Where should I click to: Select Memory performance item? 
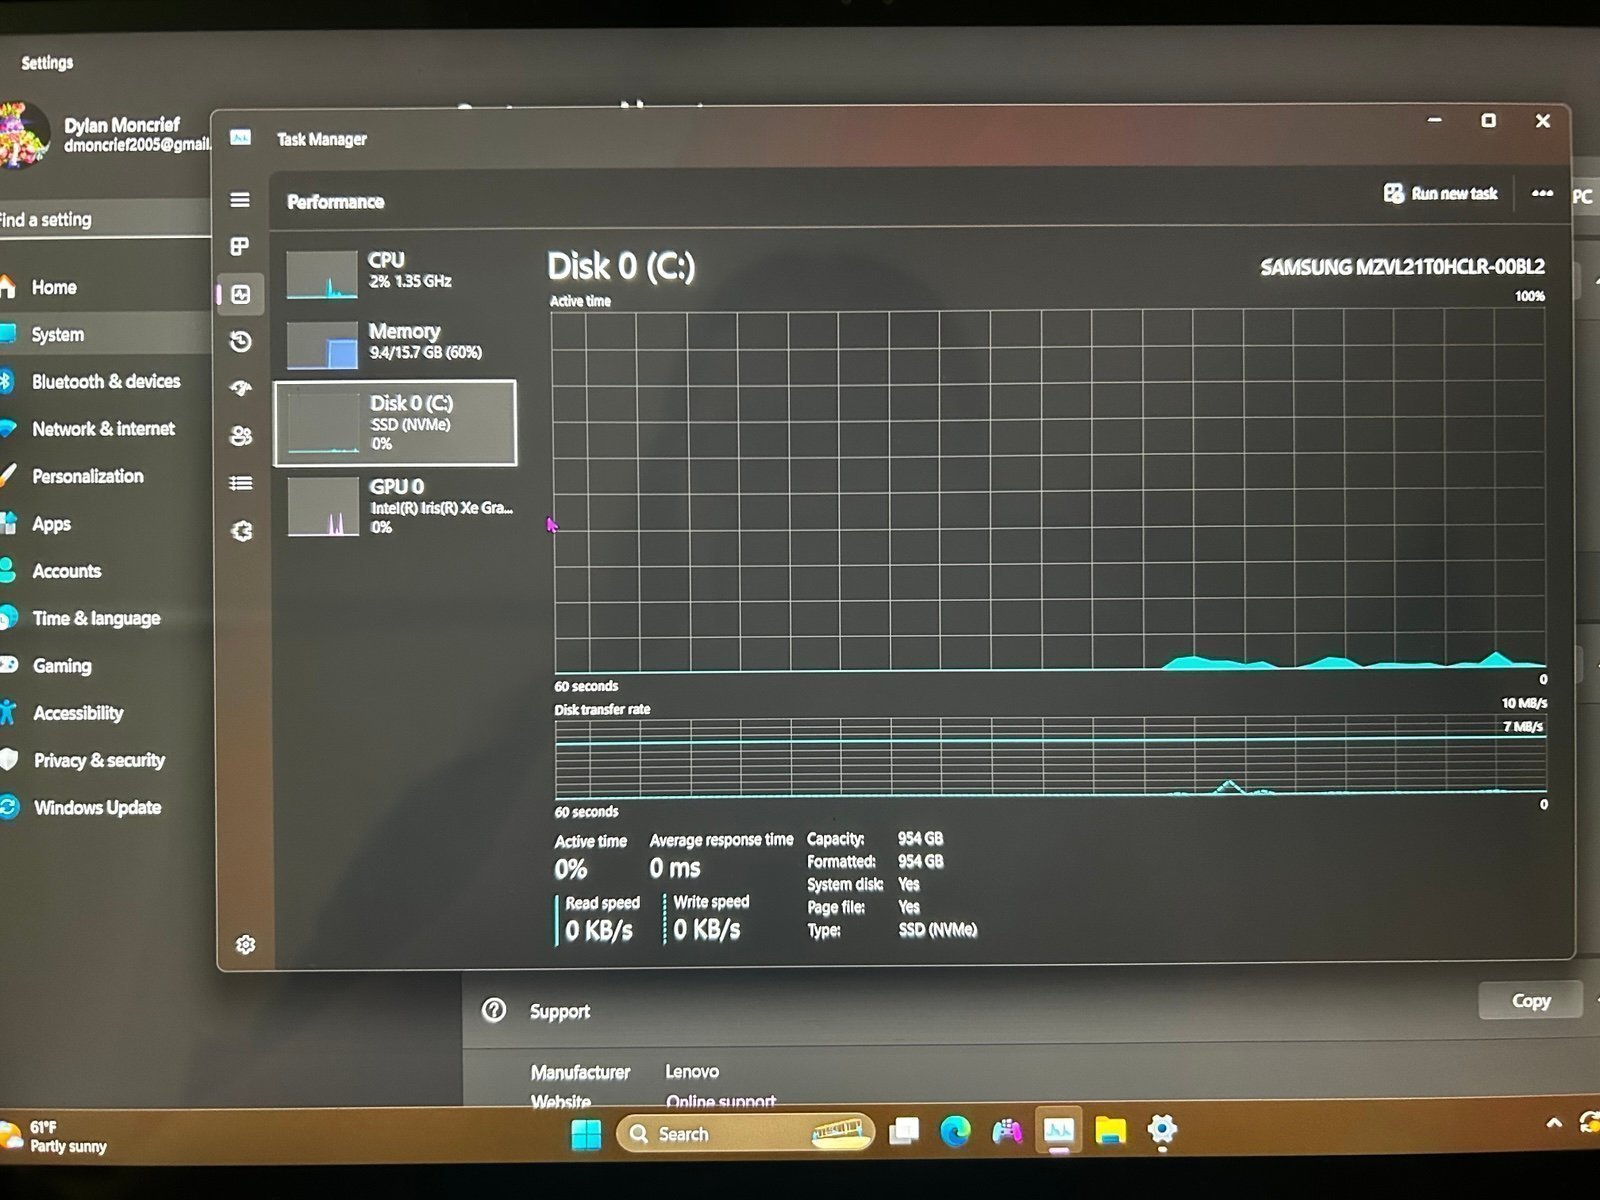click(x=396, y=344)
